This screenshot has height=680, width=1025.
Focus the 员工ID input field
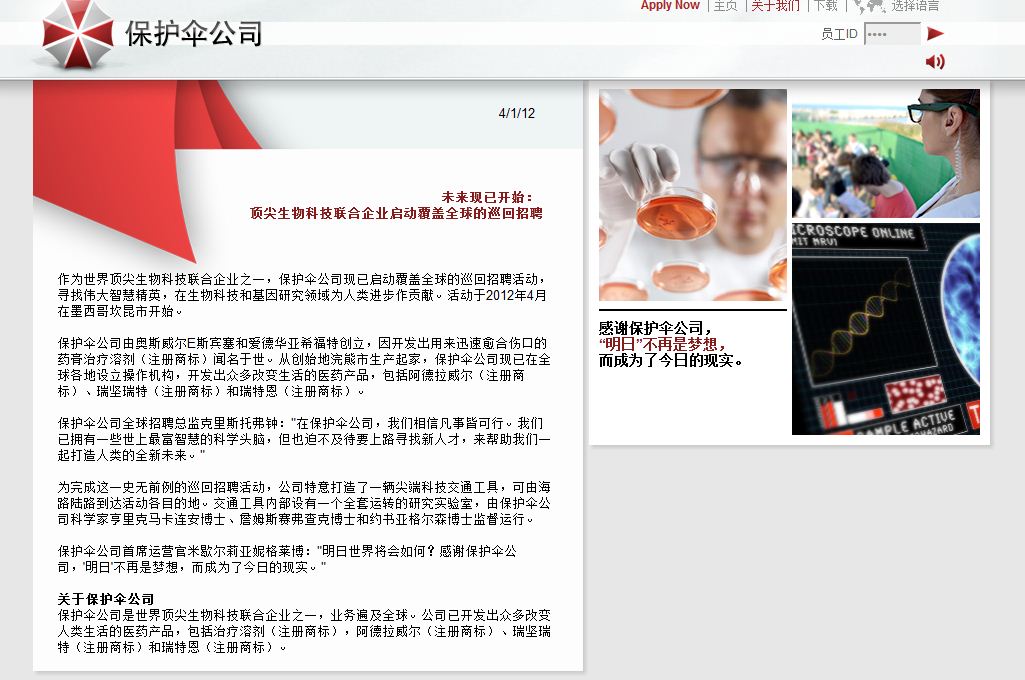tap(891, 34)
